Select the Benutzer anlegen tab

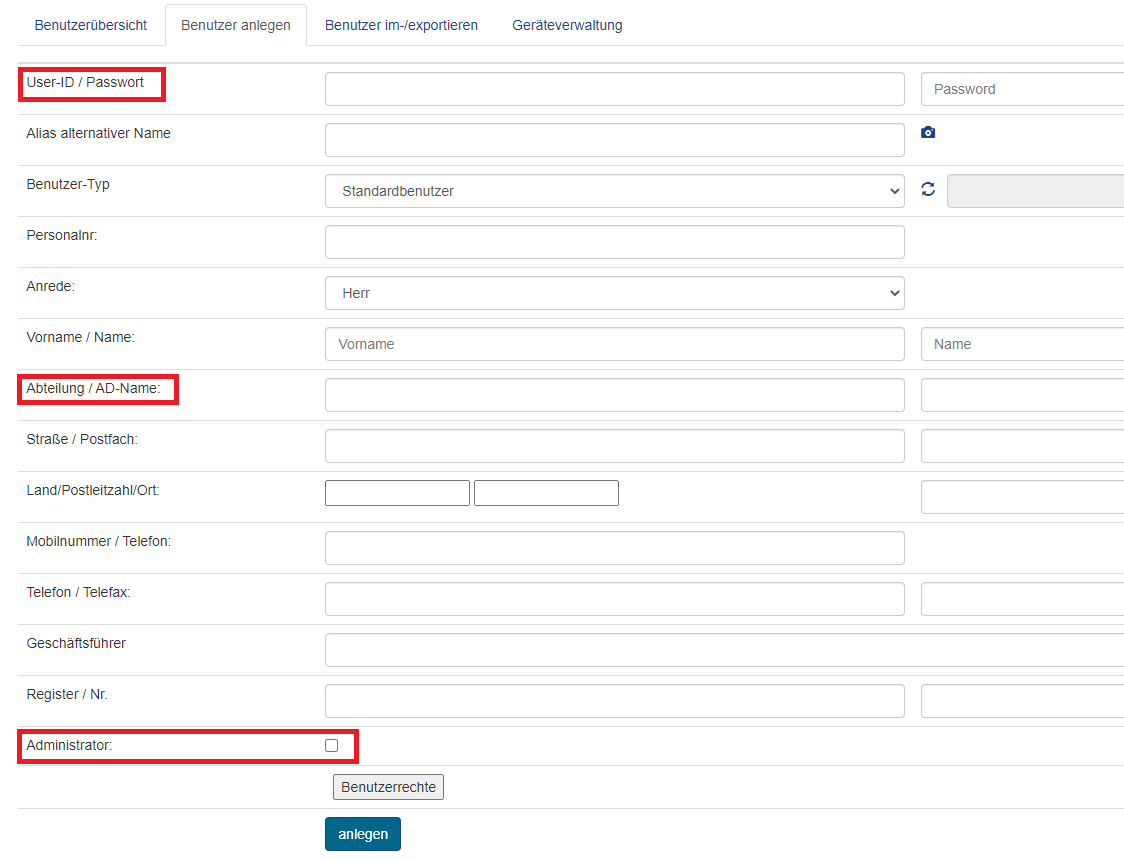pos(236,25)
